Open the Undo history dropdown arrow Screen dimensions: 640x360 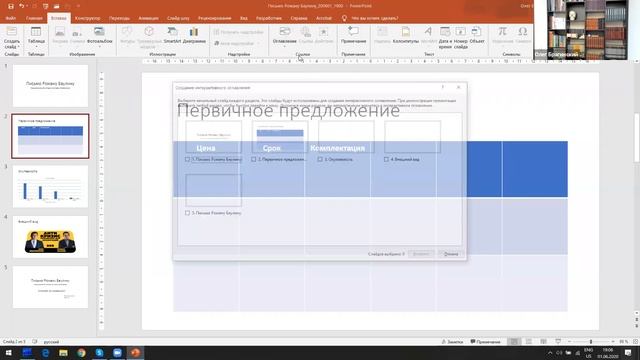(x=27, y=6)
